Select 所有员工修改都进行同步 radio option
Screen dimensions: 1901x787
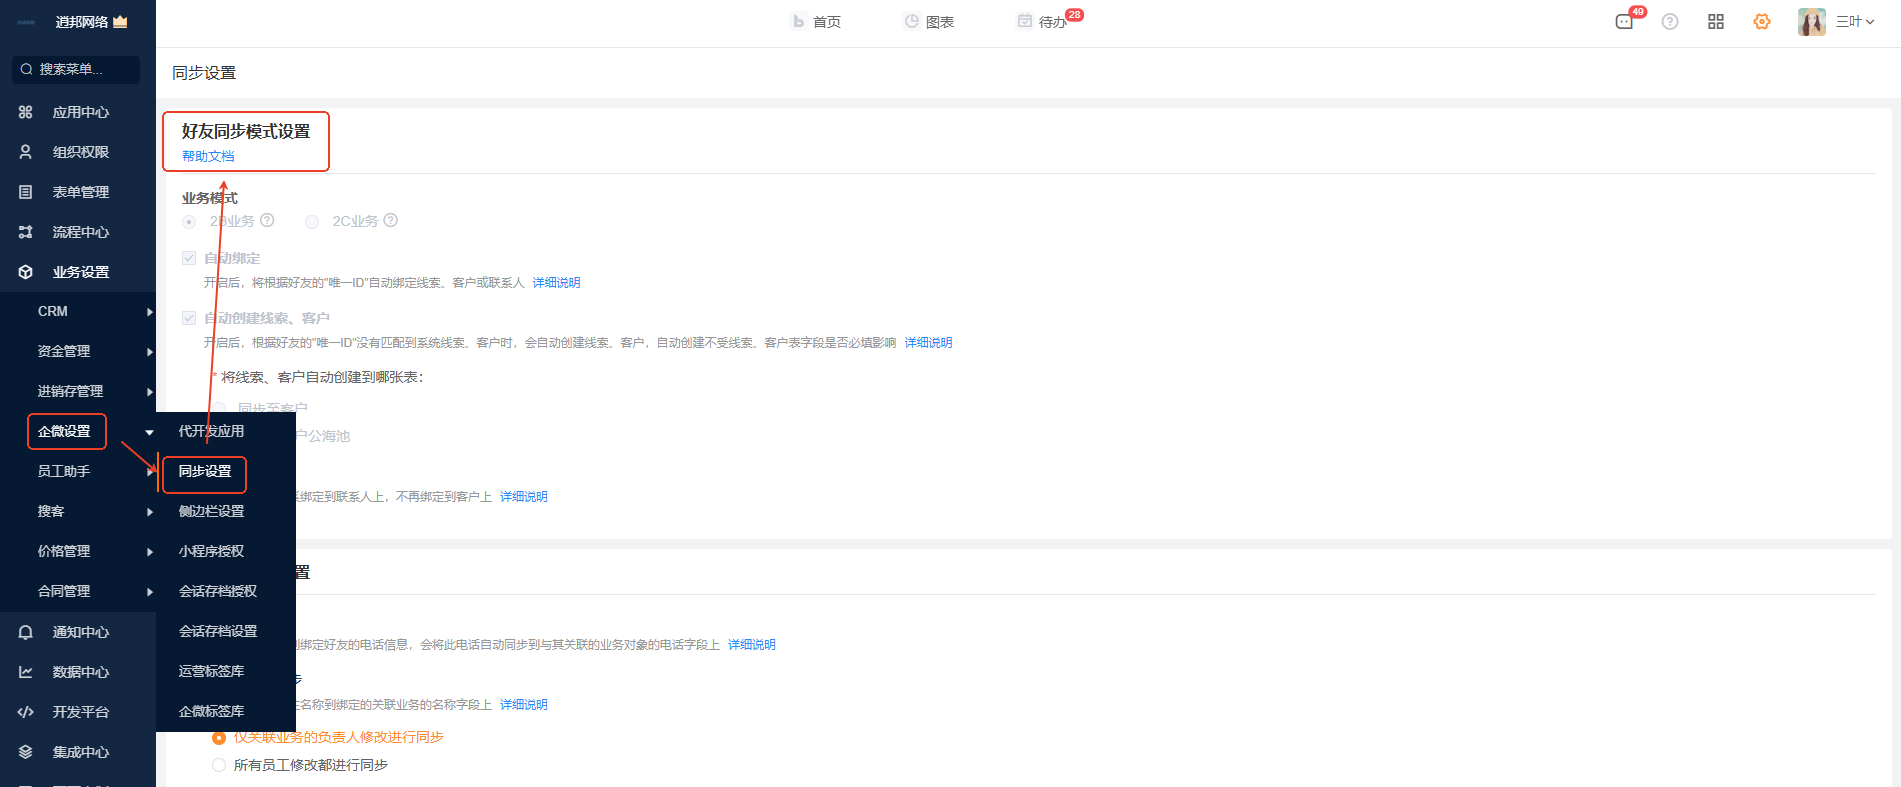219,765
